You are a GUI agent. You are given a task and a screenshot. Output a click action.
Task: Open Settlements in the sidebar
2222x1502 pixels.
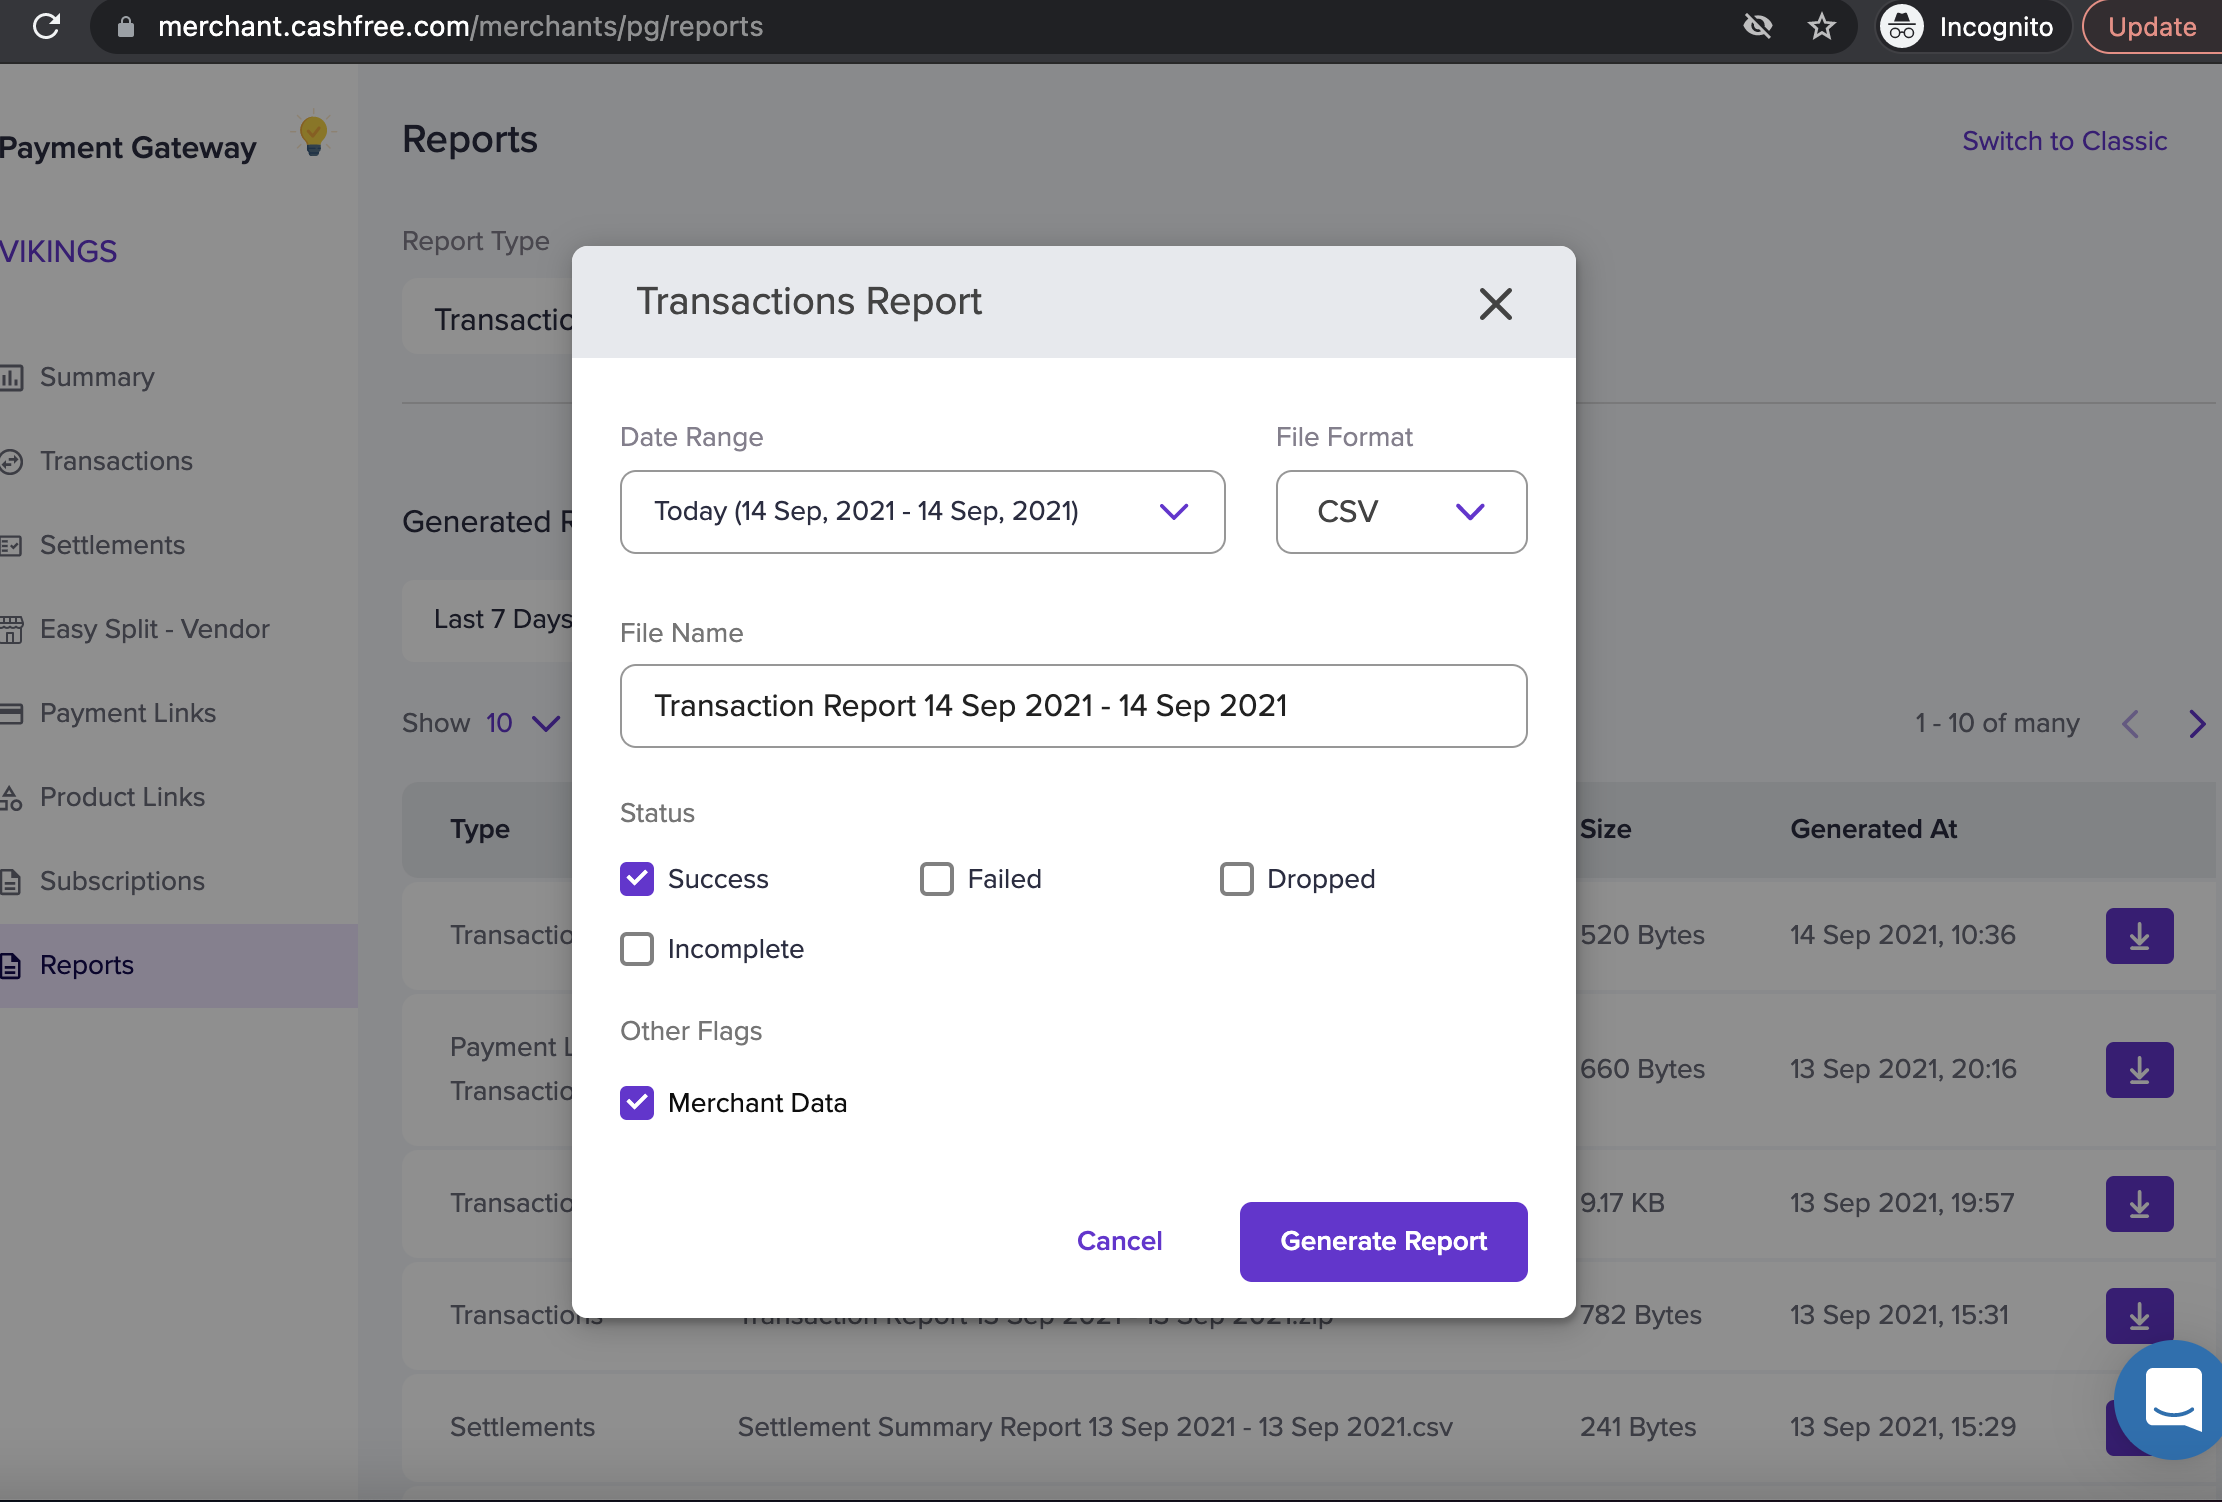pyautogui.click(x=112, y=545)
